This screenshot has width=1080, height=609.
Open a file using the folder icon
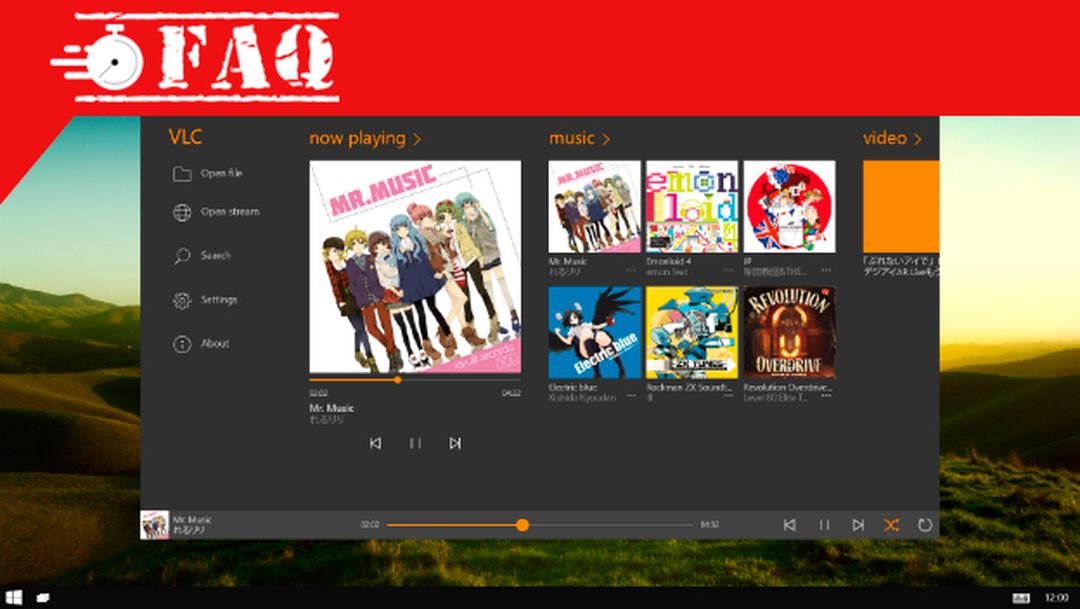184,174
